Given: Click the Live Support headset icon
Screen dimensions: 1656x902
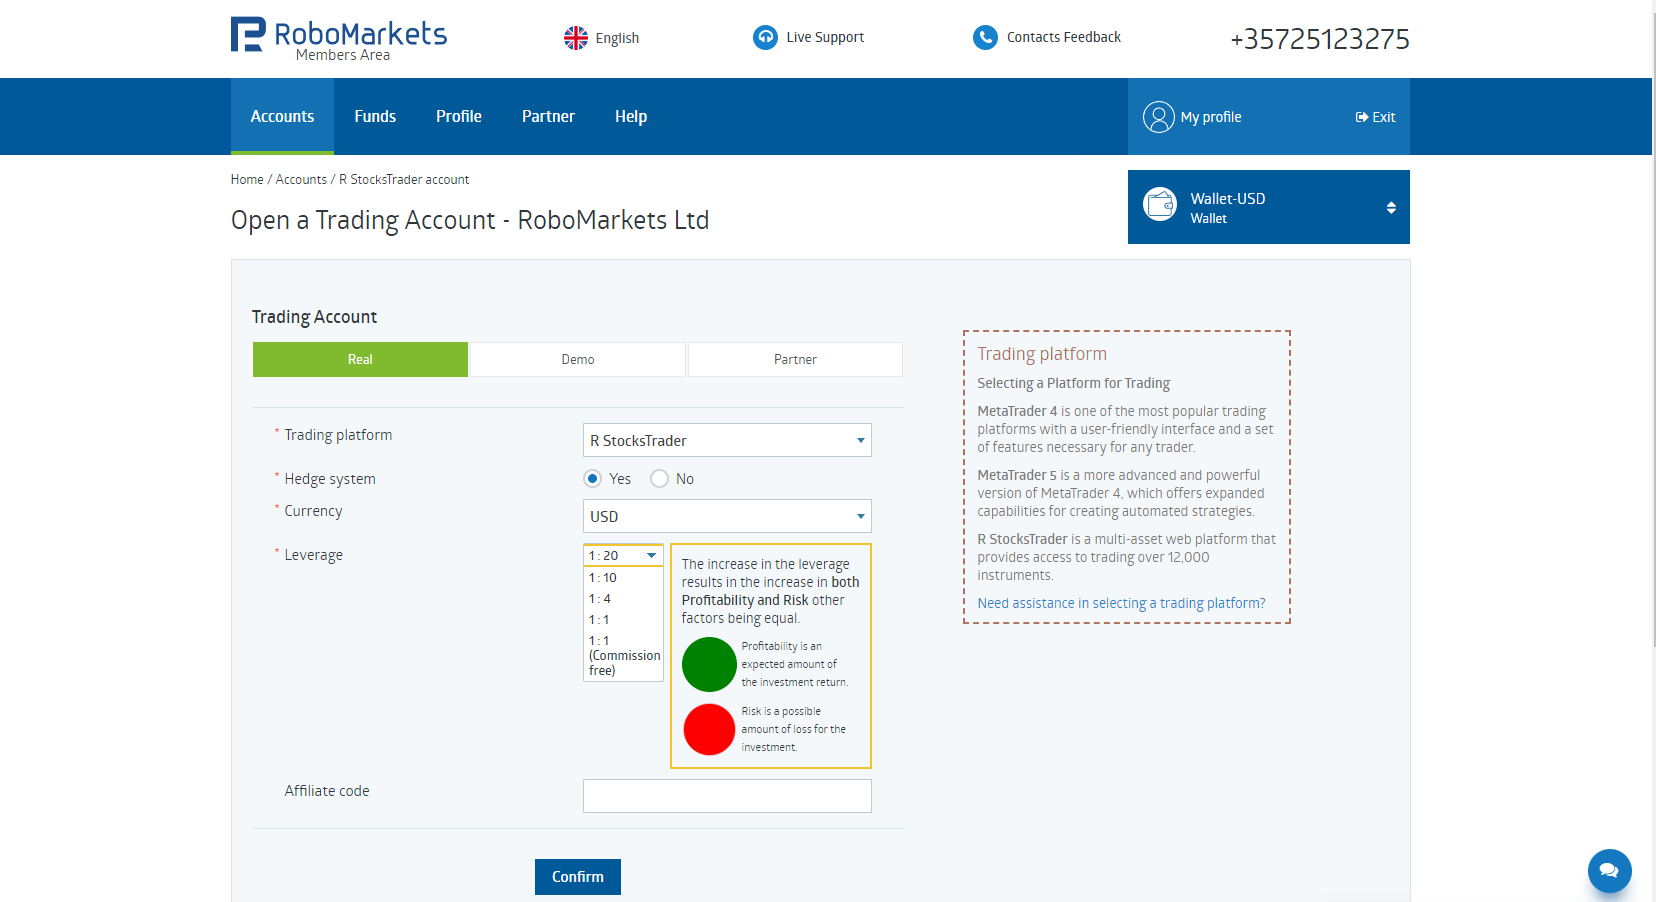Looking at the screenshot, I should coord(765,37).
